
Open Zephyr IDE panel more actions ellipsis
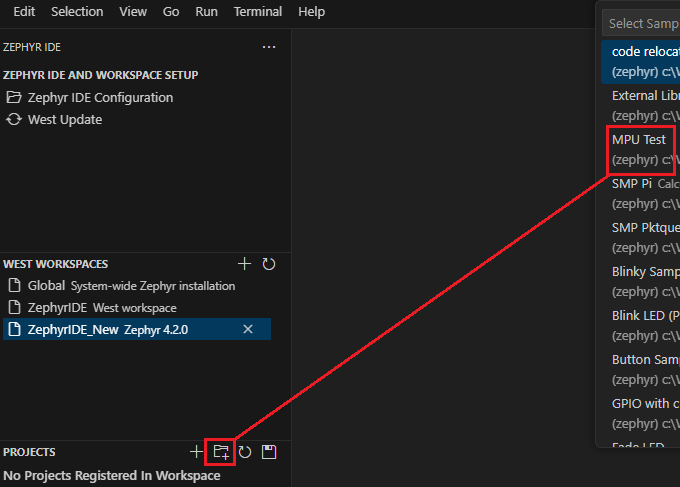[x=269, y=47]
